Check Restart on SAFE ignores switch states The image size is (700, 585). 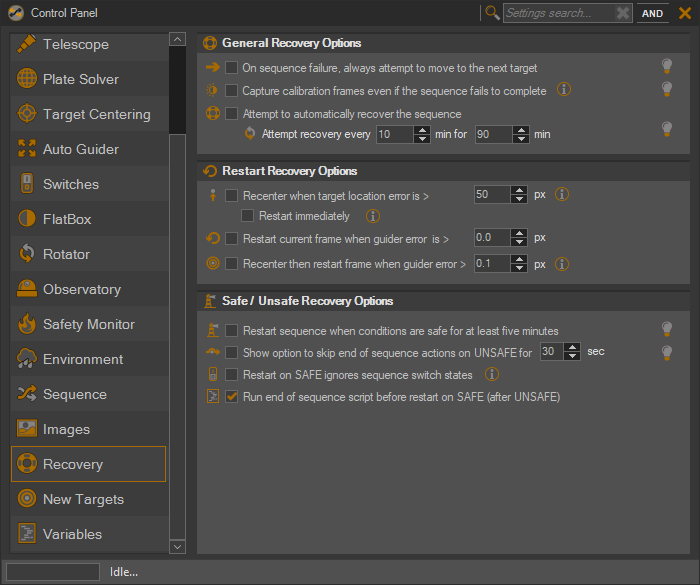pyautogui.click(x=231, y=374)
